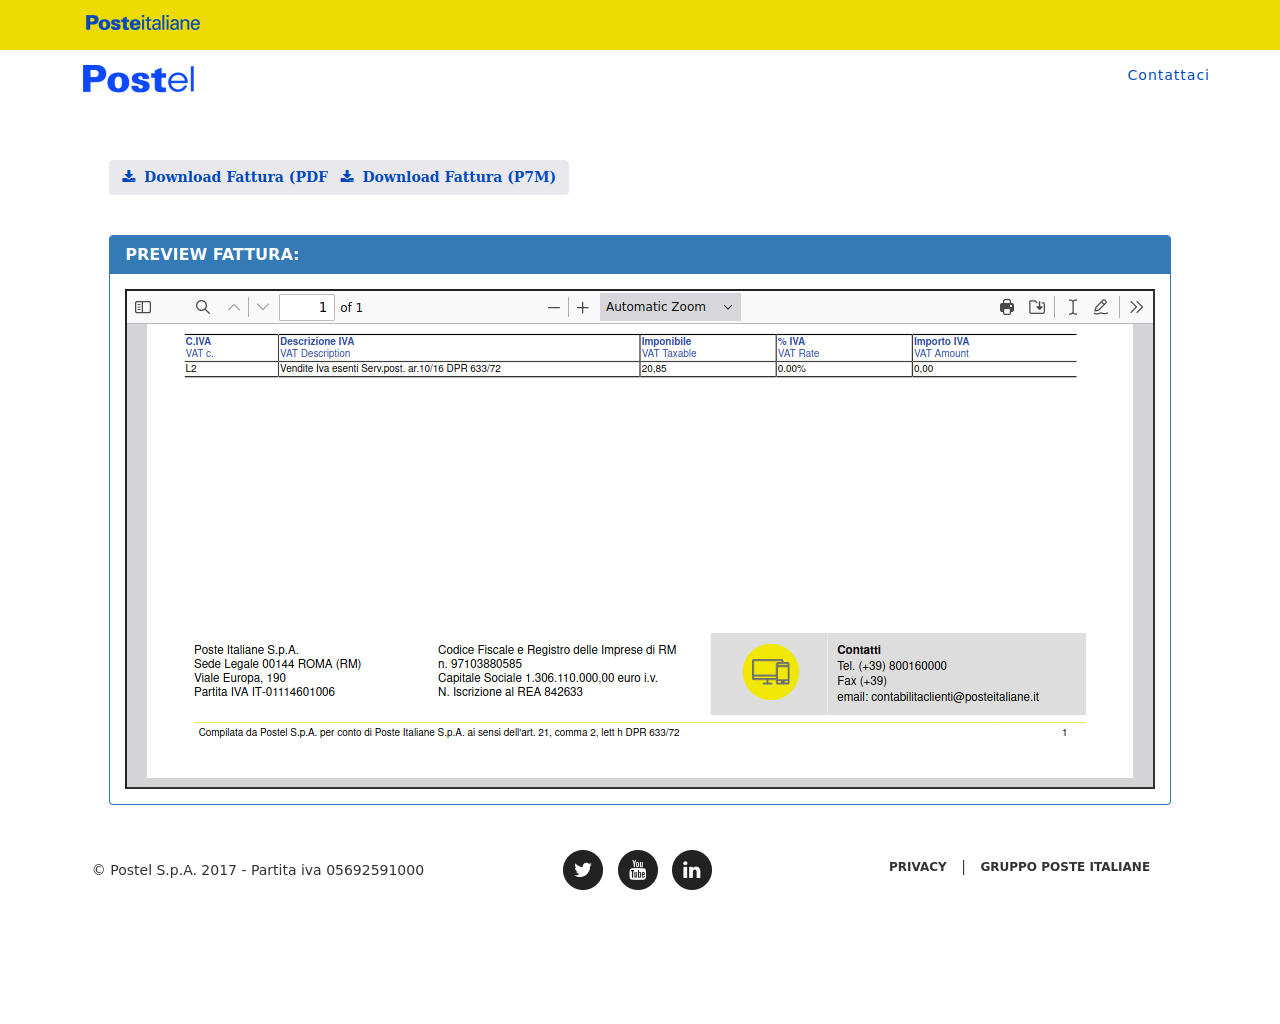Open the LinkedIn social icon
This screenshot has width=1280, height=1024.
(x=692, y=870)
